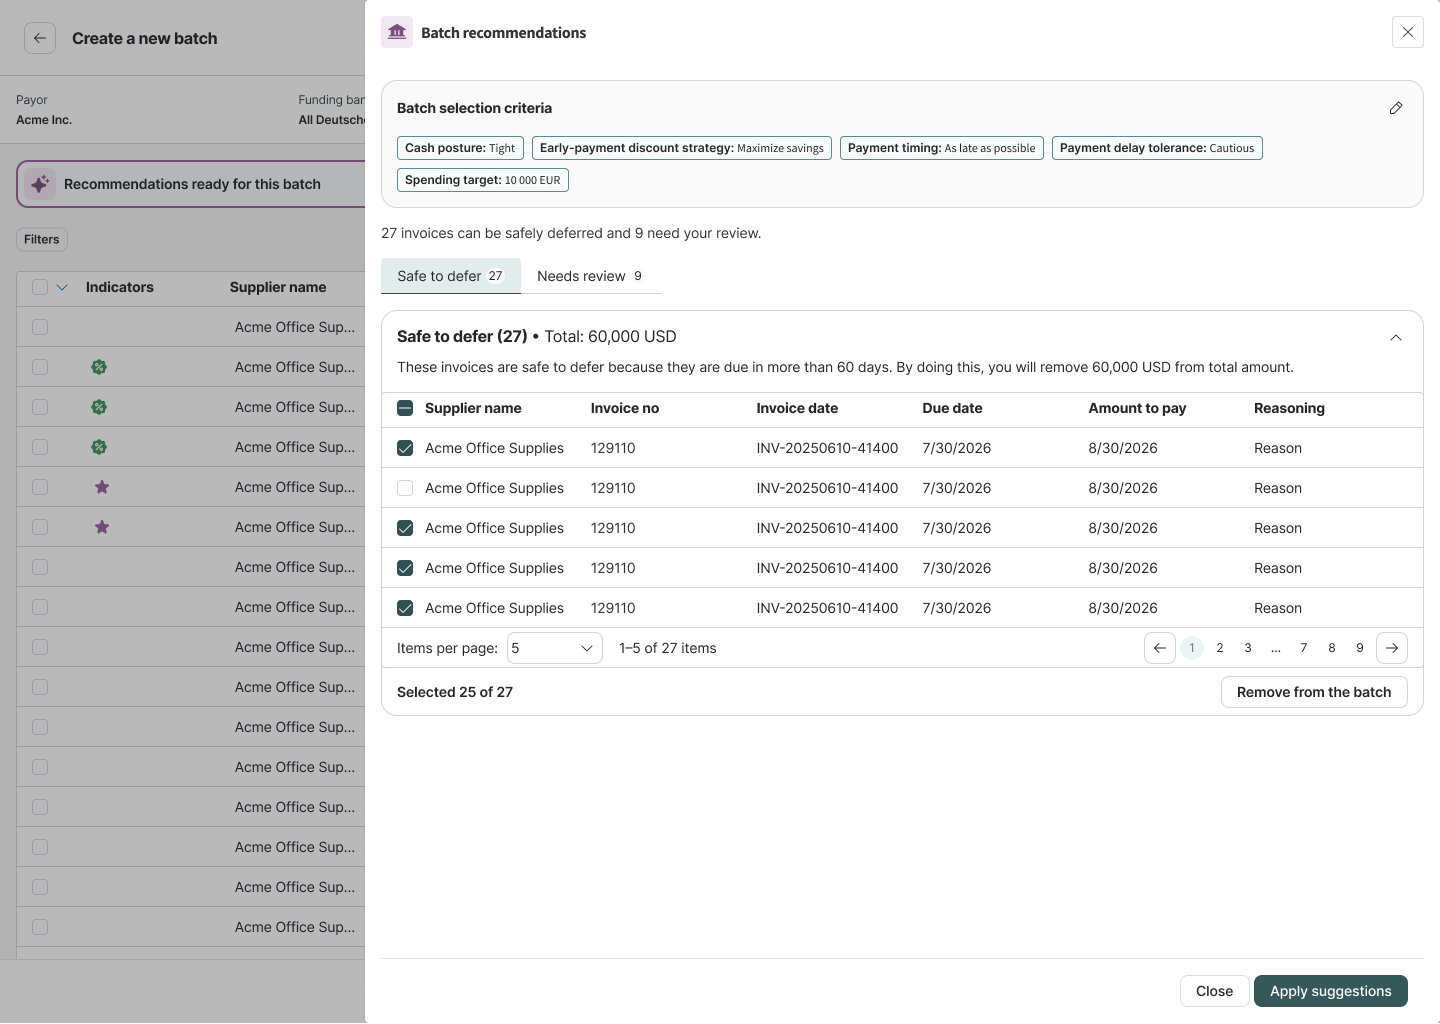Click the Invoice date column header
The height and width of the screenshot is (1024, 1440).
[x=797, y=408]
